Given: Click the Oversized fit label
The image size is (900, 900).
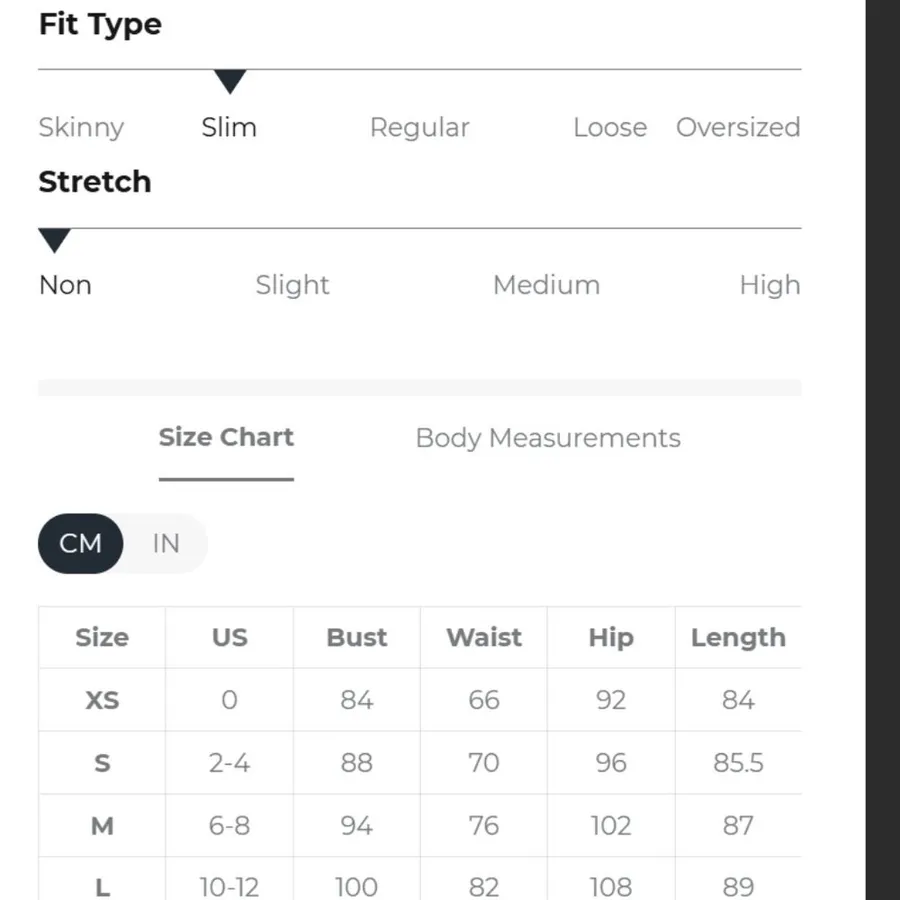Looking at the screenshot, I should click(738, 127).
